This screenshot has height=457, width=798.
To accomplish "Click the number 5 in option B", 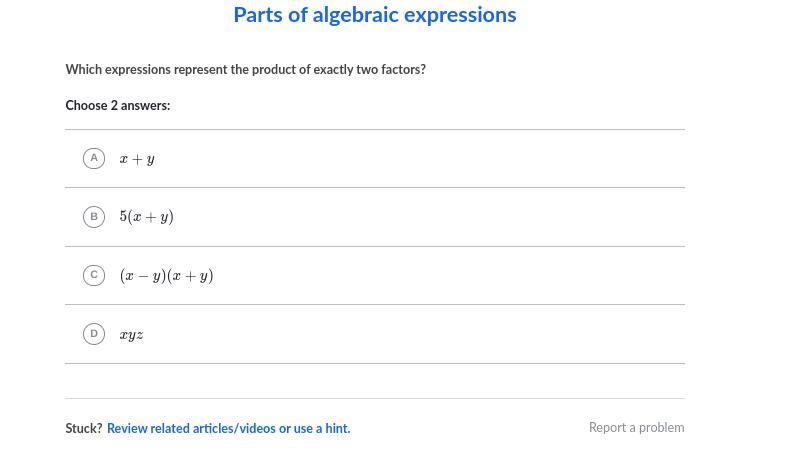I will tap(123, 217).
